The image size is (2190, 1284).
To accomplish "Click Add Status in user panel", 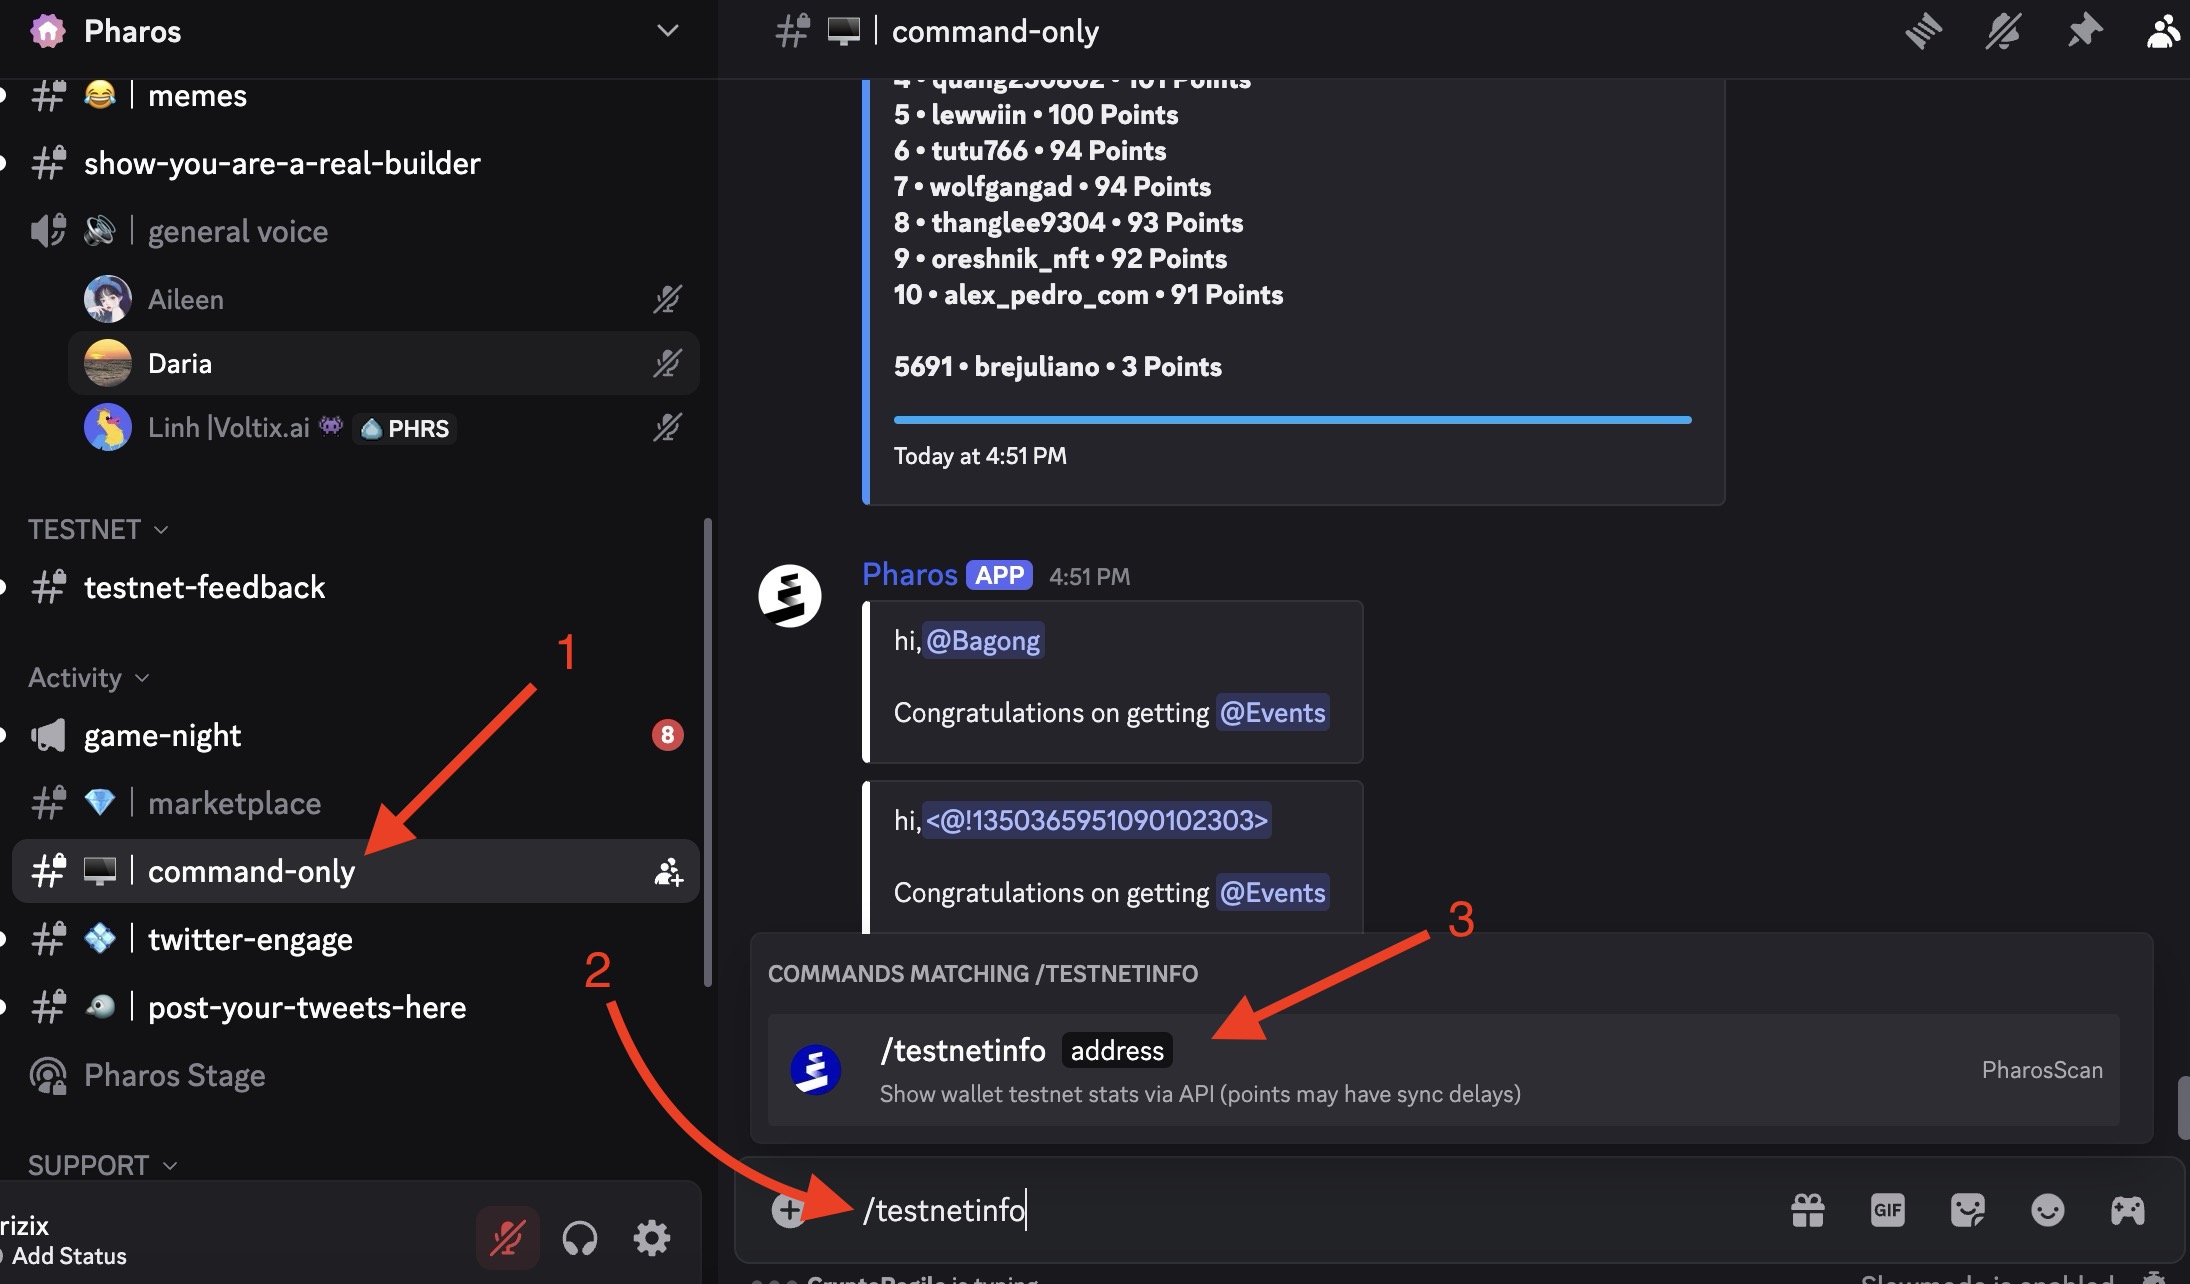I will [x=69, y=1256].
